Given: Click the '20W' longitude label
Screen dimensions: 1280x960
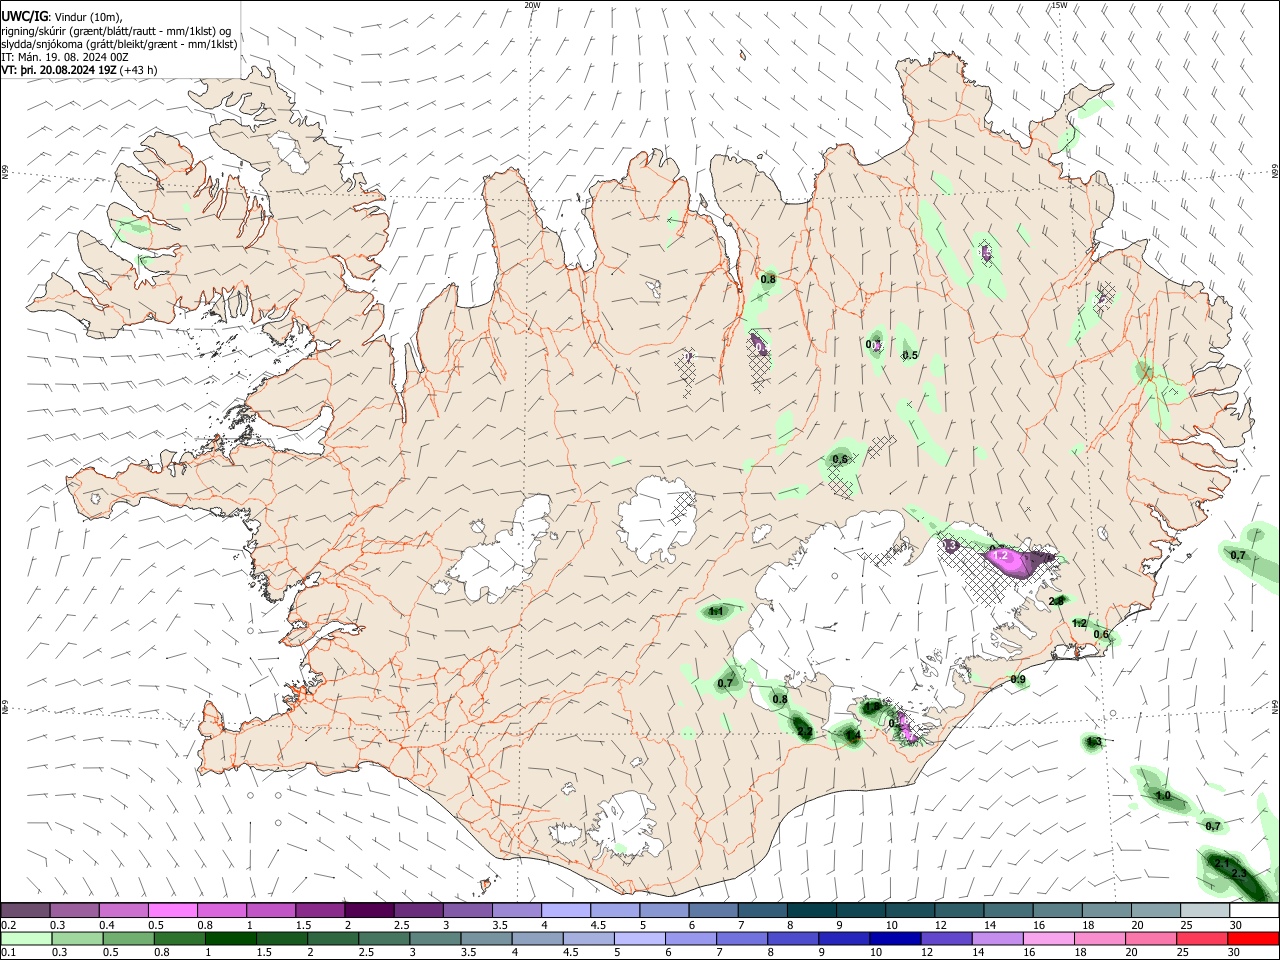Looking at the screenshot, I should (x=532, y=5).
